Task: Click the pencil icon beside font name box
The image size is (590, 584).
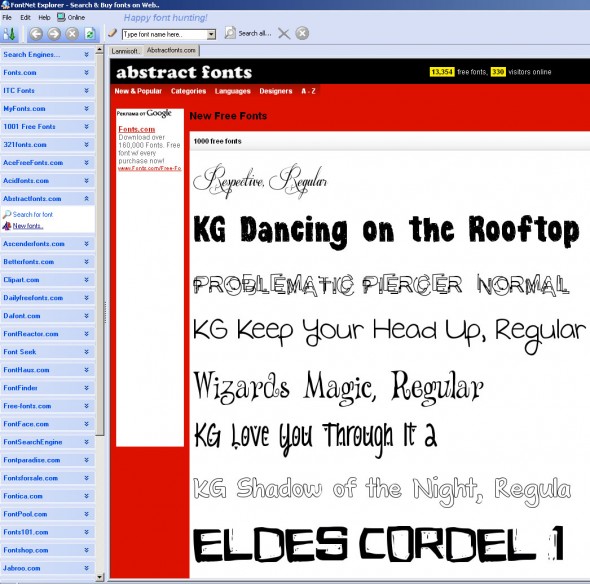Action: [112, 33]
